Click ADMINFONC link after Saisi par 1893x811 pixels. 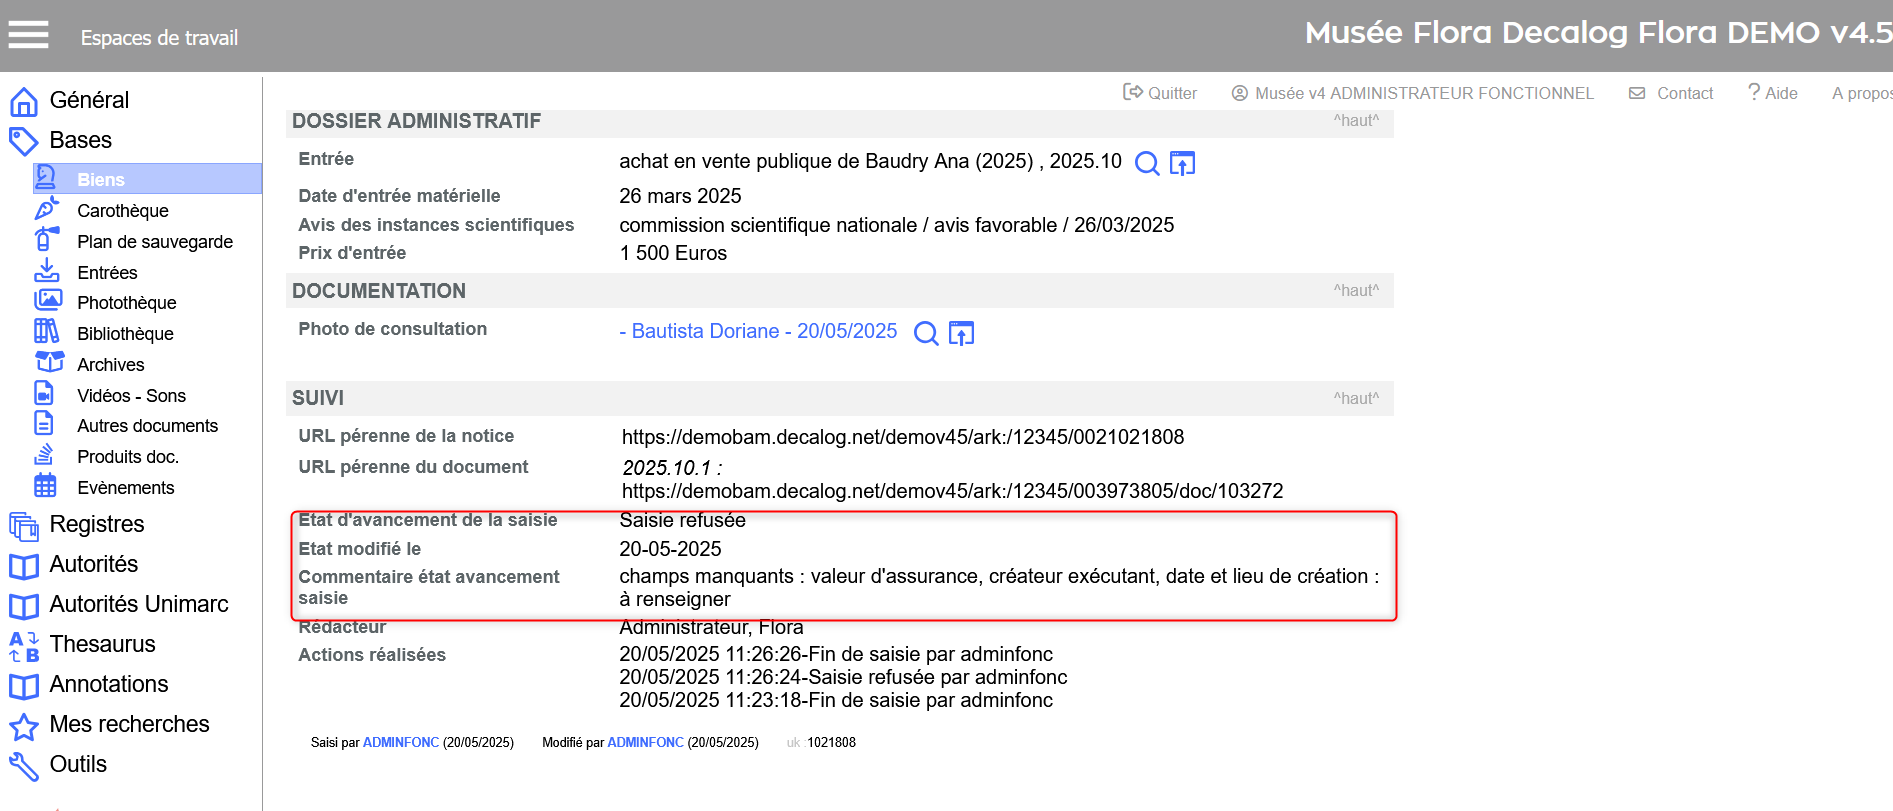pyautogui.click(x=400, y=743)
